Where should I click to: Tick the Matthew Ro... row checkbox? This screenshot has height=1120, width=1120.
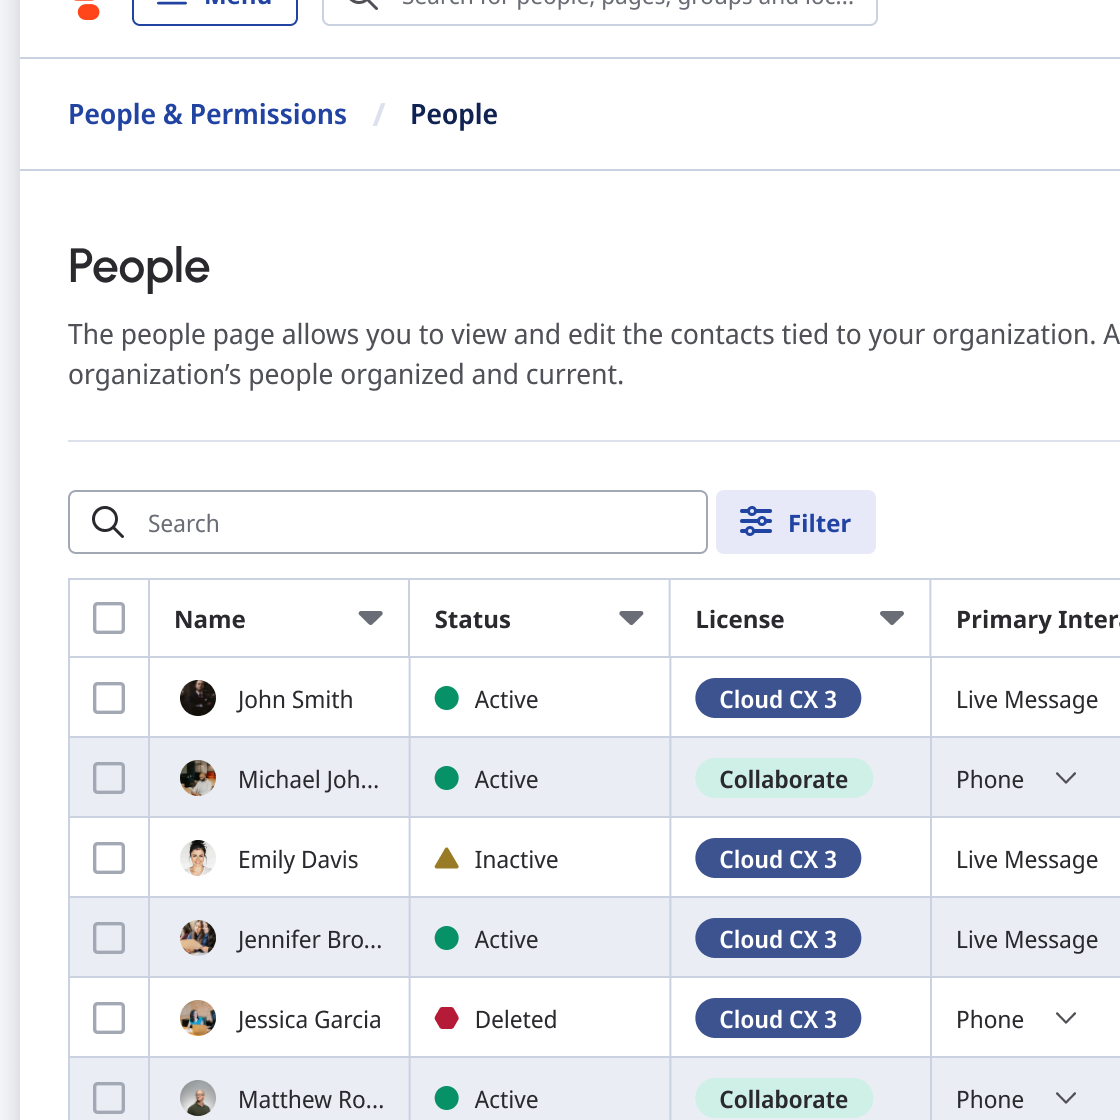coord(109,1099)
